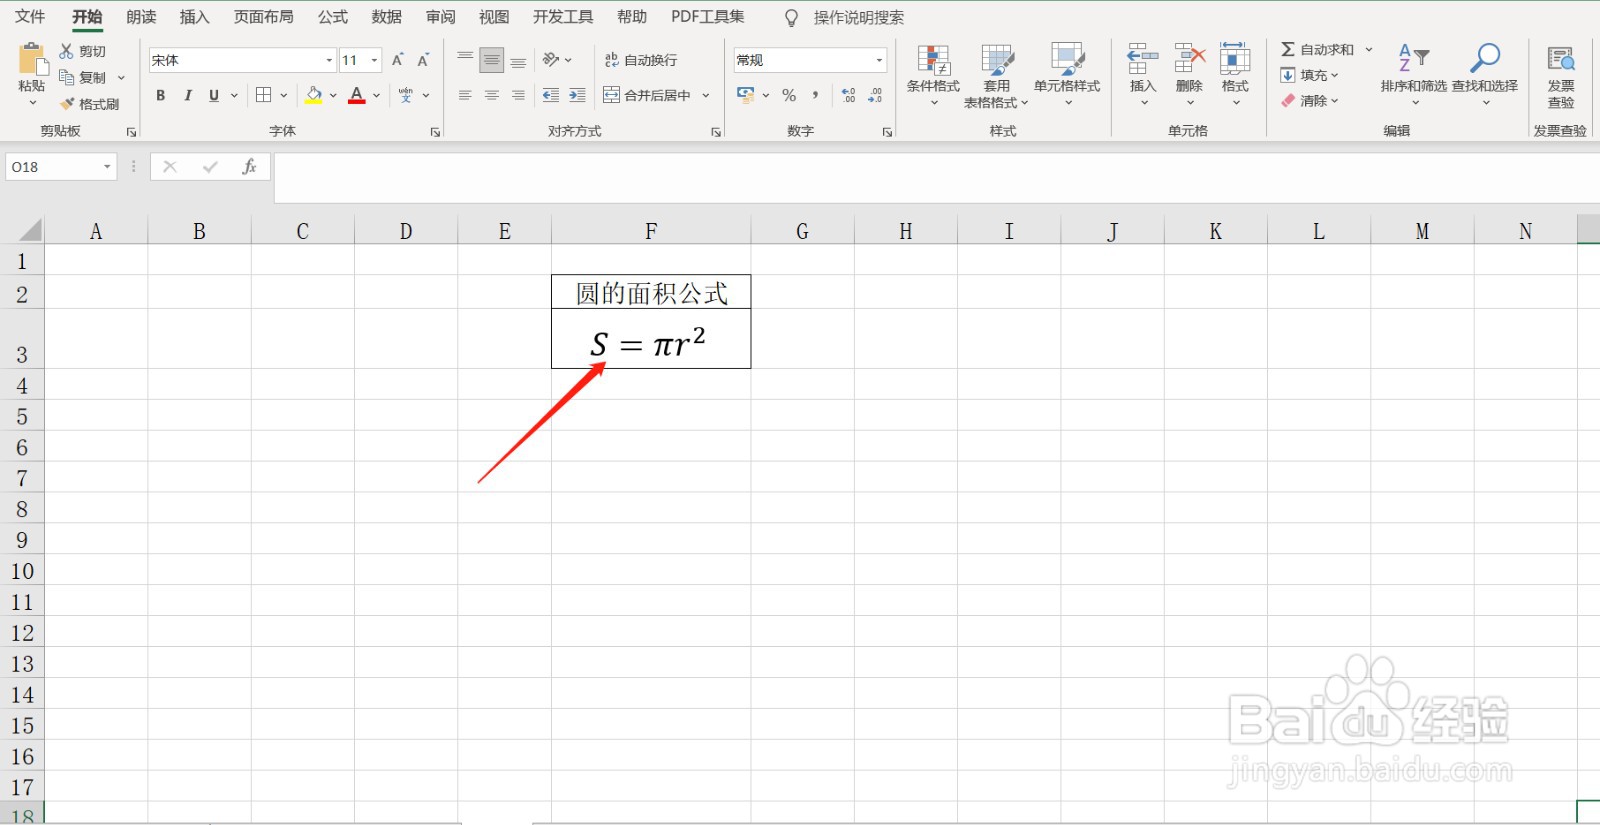Viewport: 1600px width, 825px height.
Task: Switch to Data (数据) tab
Action: [387, 17]
